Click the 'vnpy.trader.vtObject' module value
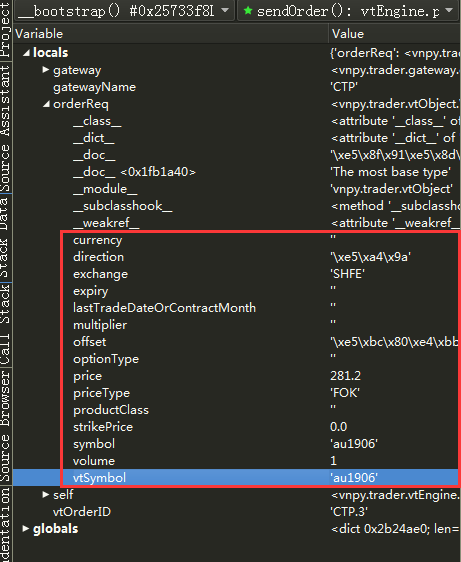Screen dimensions: 461x562 (391, 189)
